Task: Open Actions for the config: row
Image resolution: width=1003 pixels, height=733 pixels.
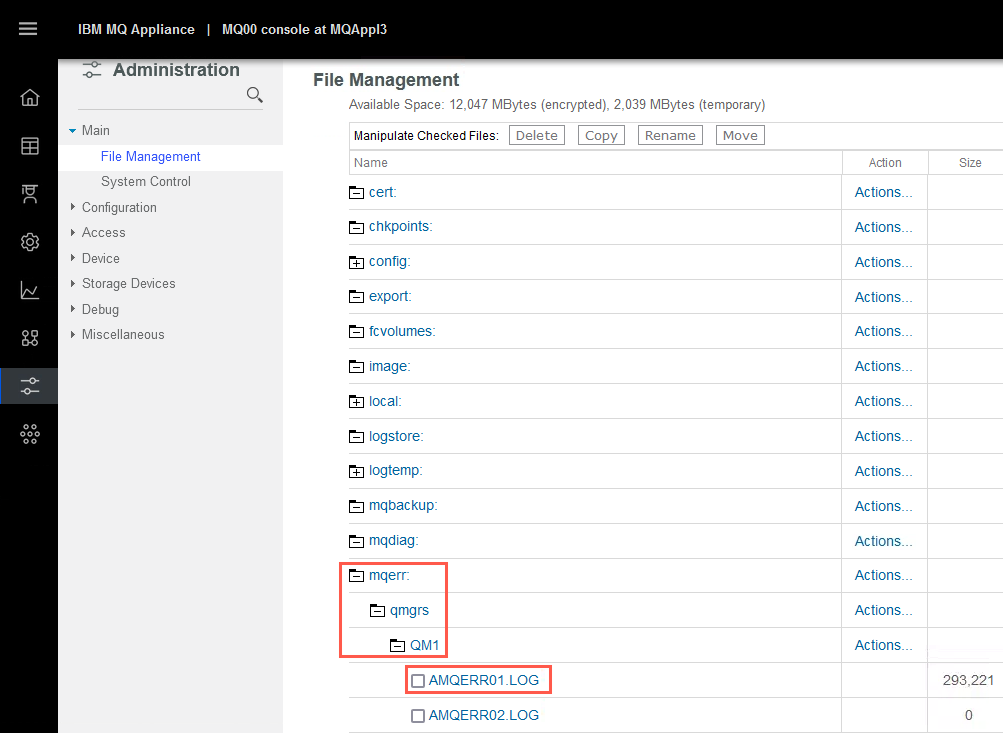Action: pyautogui.click(x=883, y=262)
